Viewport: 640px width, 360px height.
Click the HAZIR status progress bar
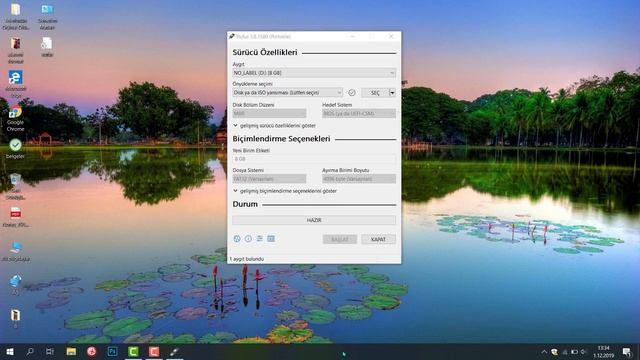tap(314, 220)
